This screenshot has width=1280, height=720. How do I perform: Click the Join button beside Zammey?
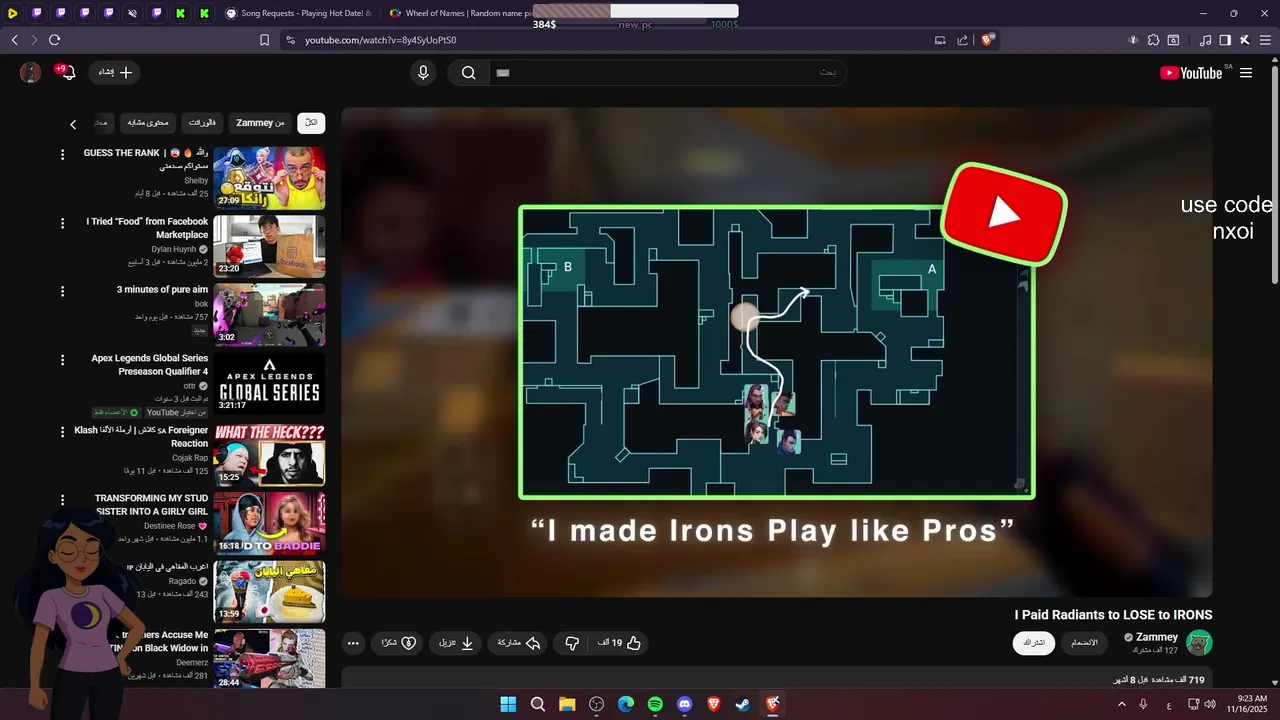tap(1085, 643)
